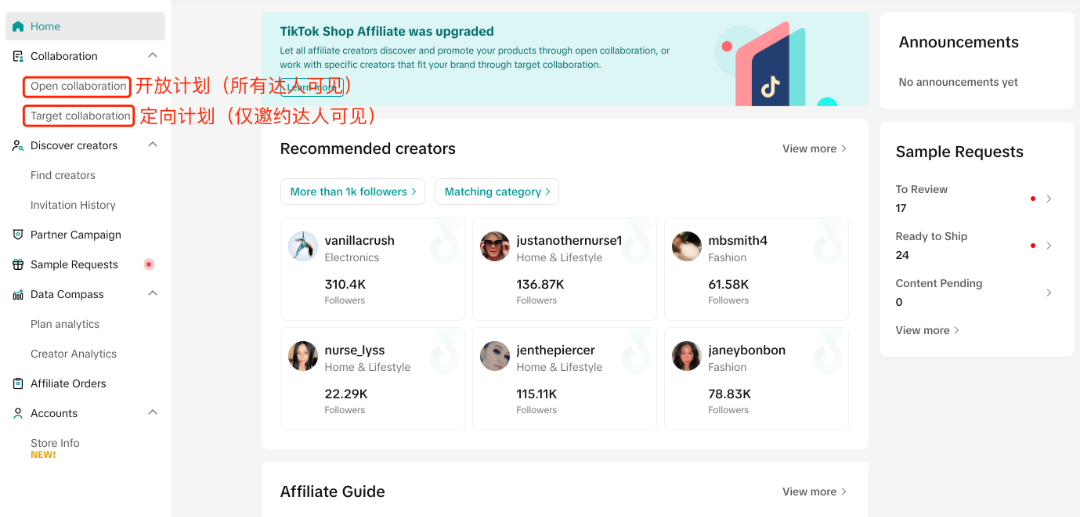The width and height of the screenshot is (1080, 517).
Task: Click the nurse_lyss creator name
Action: [355, 350]
